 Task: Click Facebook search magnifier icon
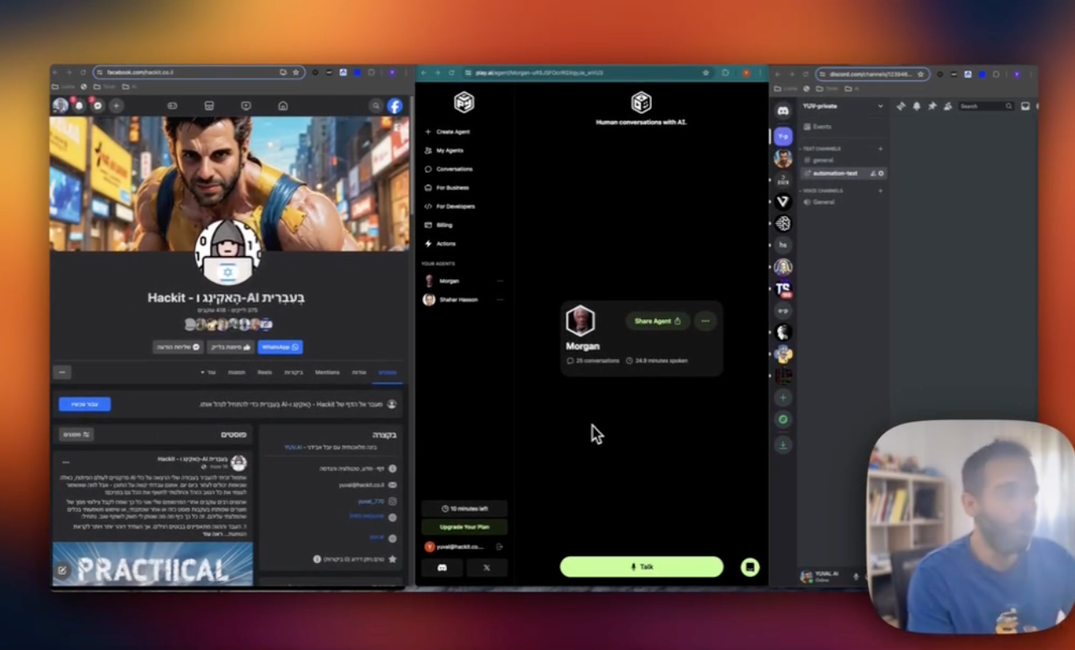pos(376,106)
